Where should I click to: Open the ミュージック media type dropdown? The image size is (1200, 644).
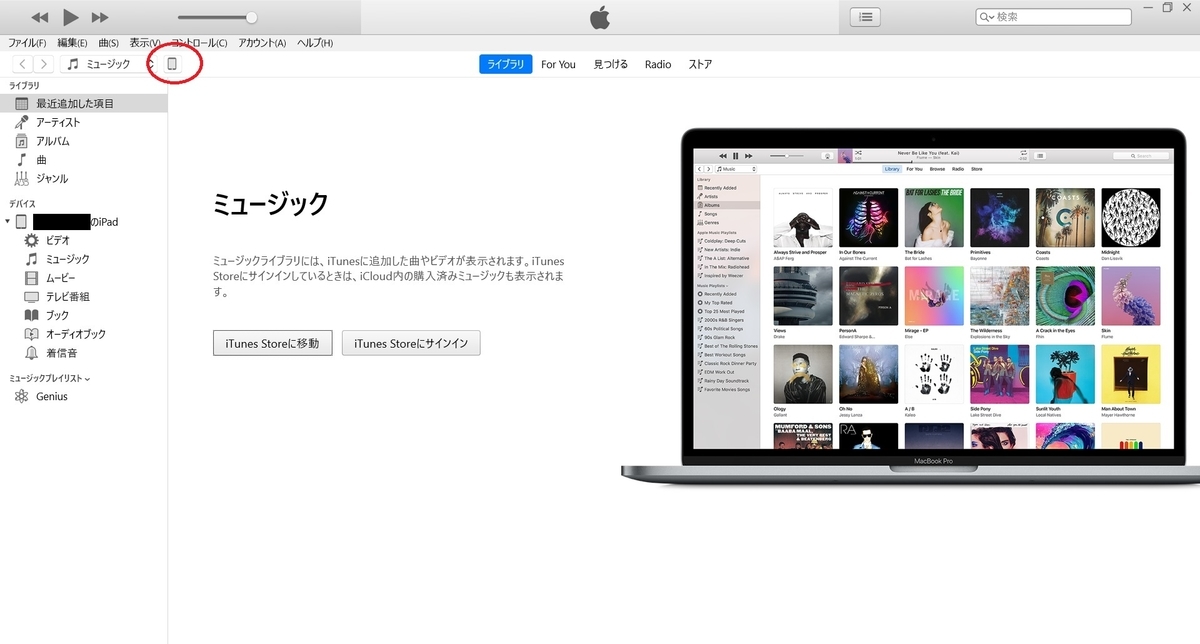108,64
